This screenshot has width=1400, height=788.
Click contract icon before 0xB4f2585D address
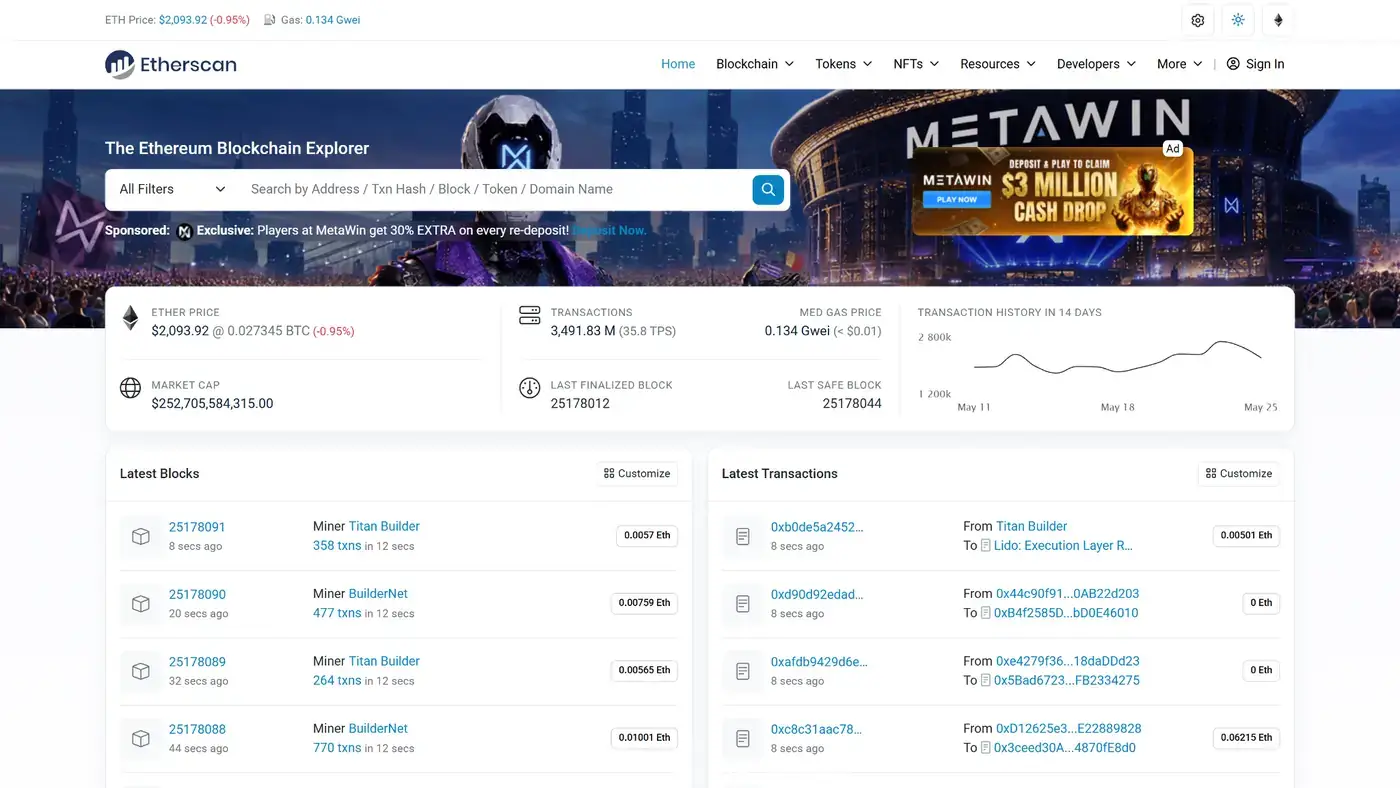pos(986,613)
